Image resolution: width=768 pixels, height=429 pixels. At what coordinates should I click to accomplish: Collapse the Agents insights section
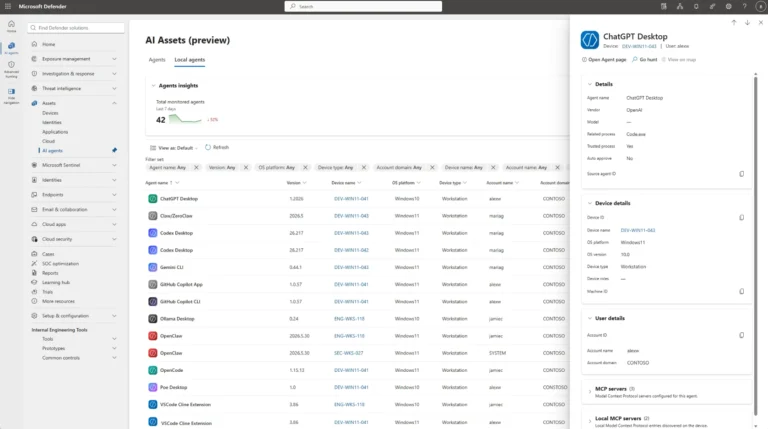(x=153, y=86)
